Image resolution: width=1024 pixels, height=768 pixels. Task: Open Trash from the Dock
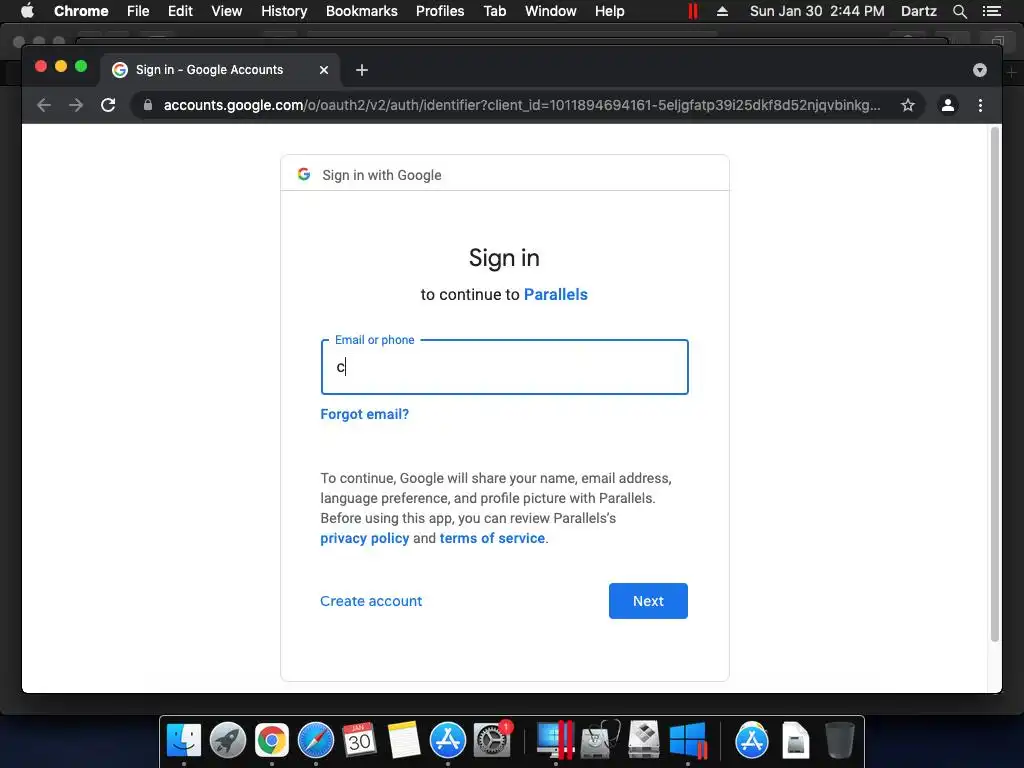pos(839,741)
